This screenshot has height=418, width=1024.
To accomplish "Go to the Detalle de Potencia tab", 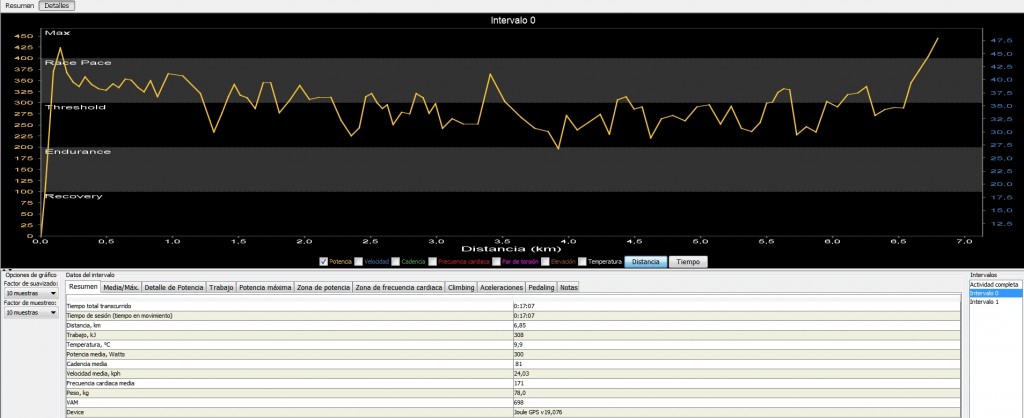I will click(174, 287).
